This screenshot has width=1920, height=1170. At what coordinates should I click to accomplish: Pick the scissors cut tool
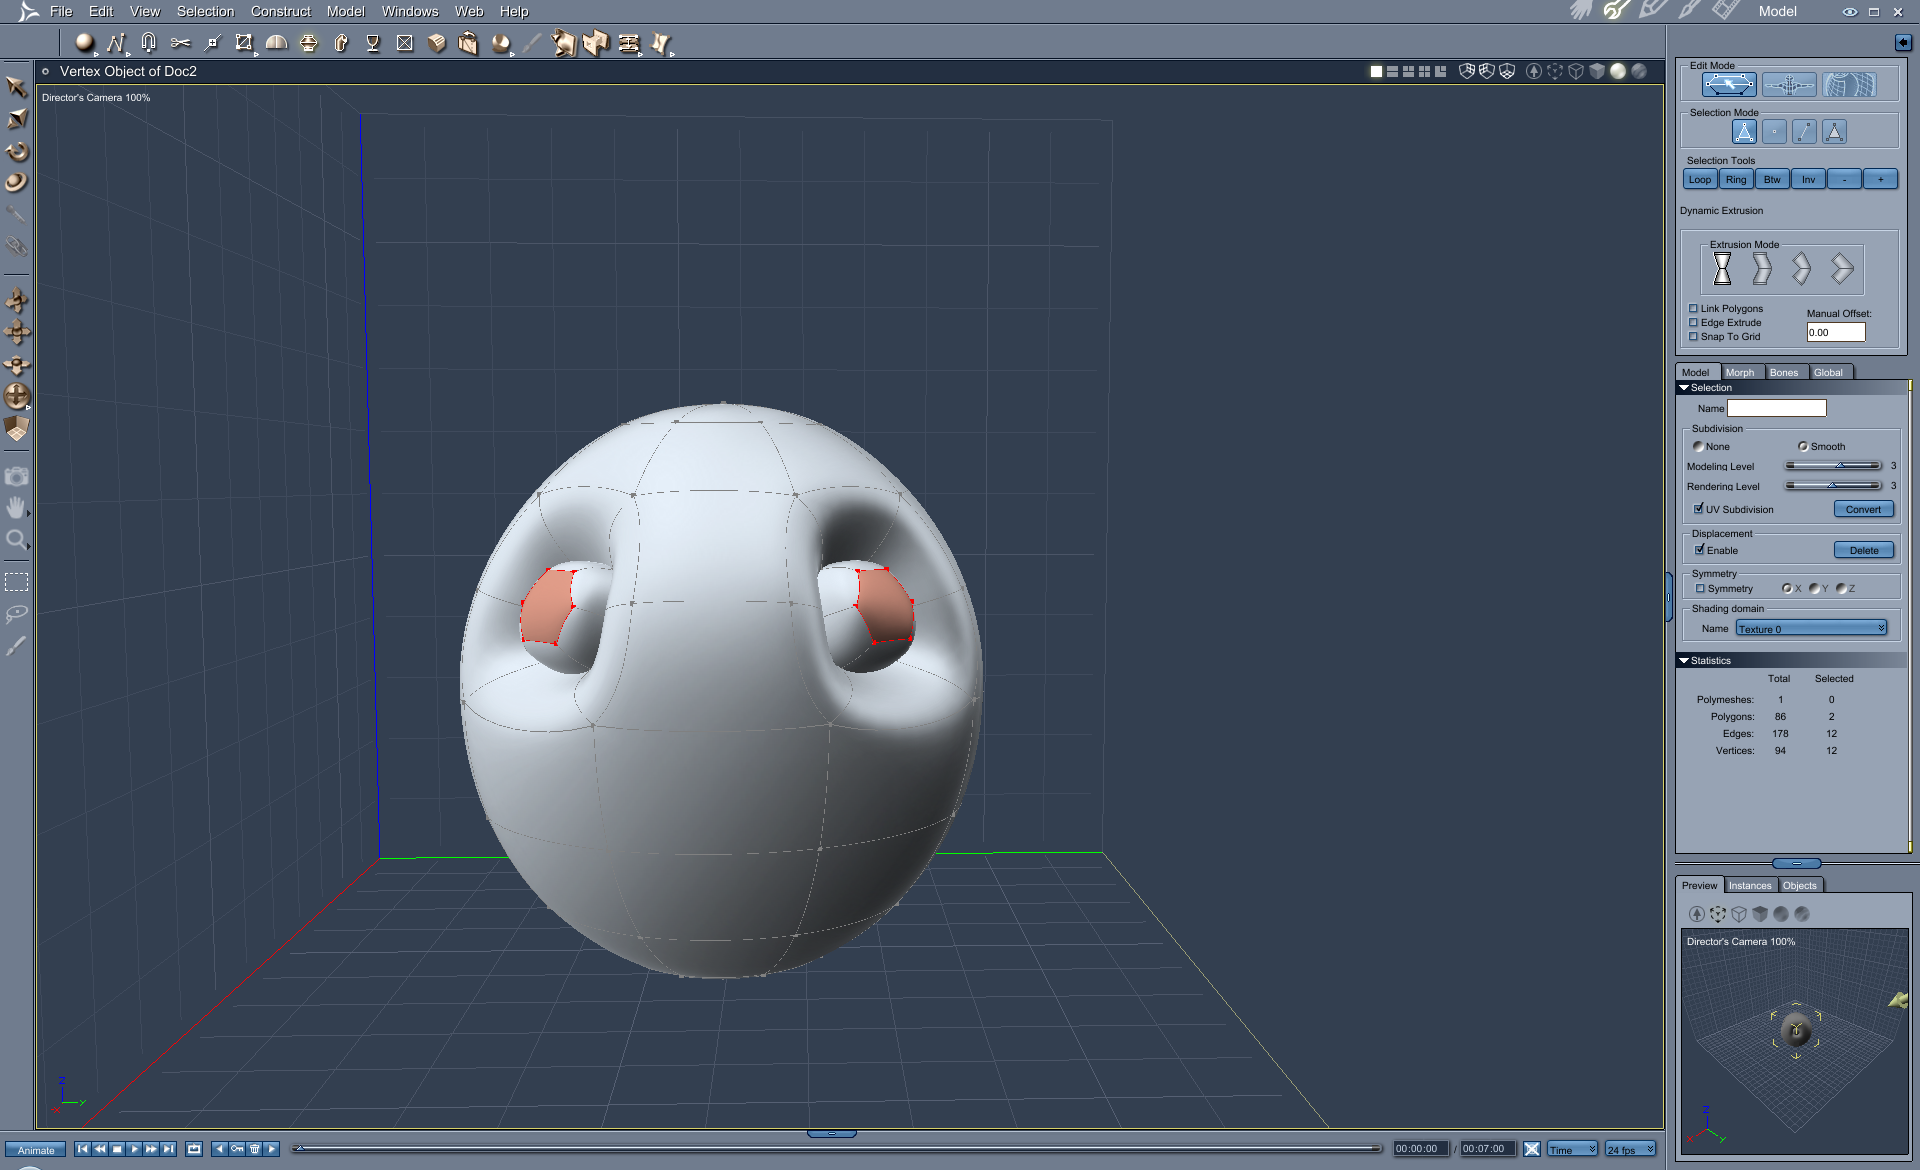[181, 43]
